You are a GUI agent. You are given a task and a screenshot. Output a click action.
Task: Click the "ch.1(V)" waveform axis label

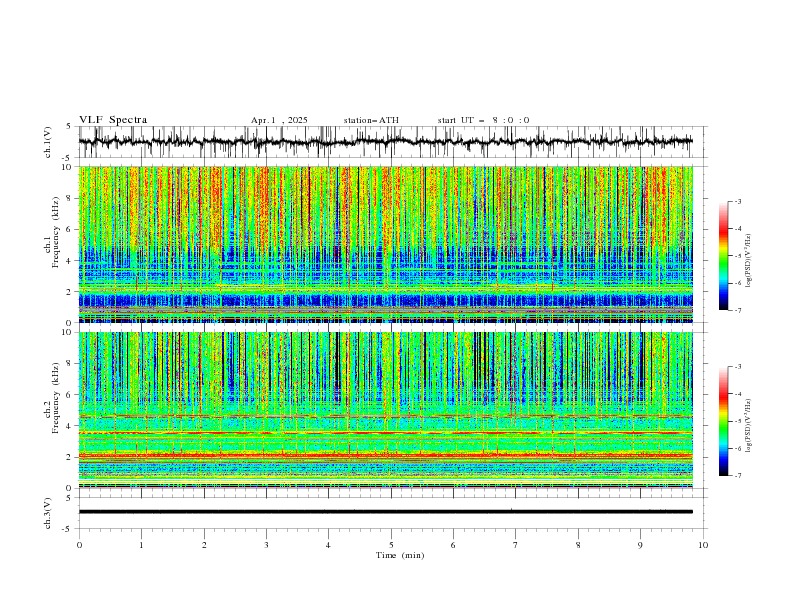point(48,142)
